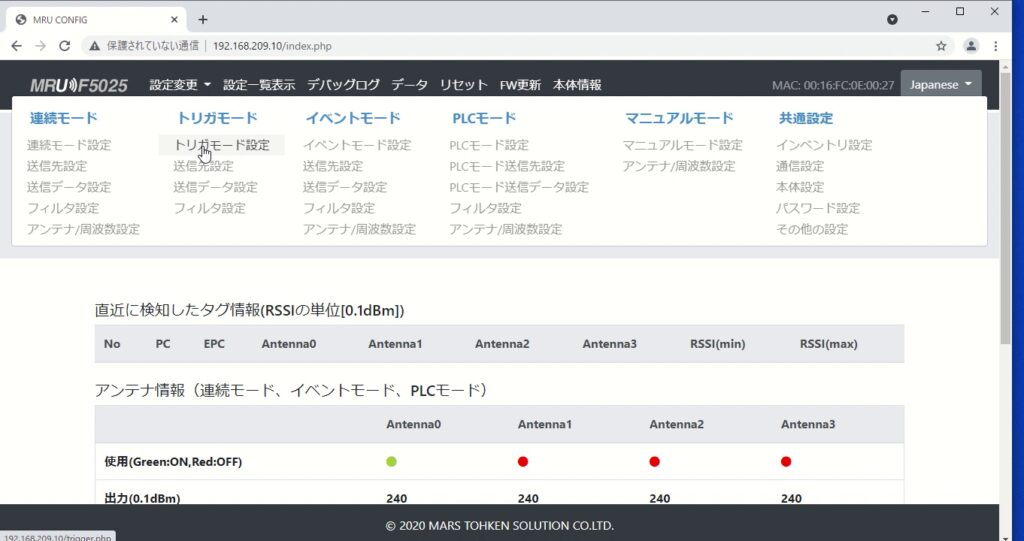Viewport: 1024px width, 541px height.
Task: Select 送信データ設定 under 連続モード
Action: [69, 187]
